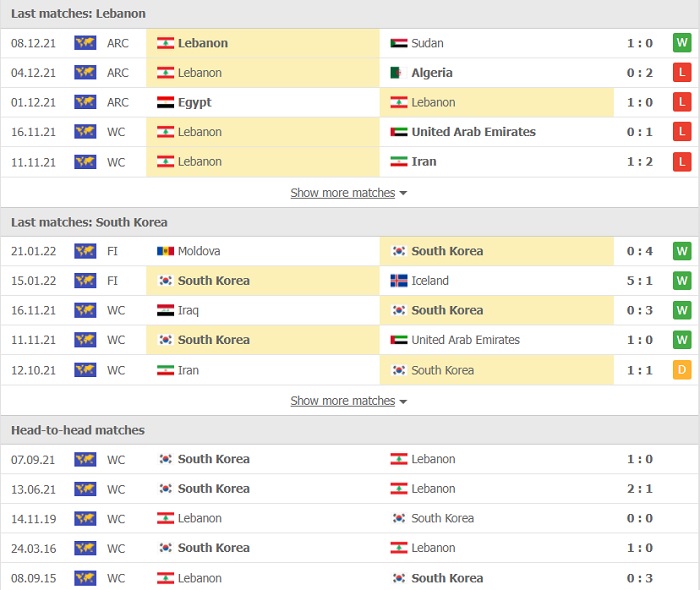
Task: Open the 14.11.19 Lebanon vs South Korea row
Action: 350,519
